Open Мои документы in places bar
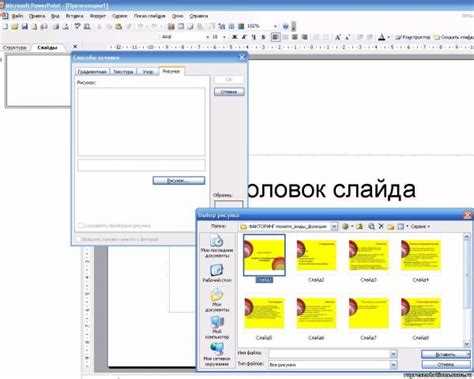 (217, 301)
